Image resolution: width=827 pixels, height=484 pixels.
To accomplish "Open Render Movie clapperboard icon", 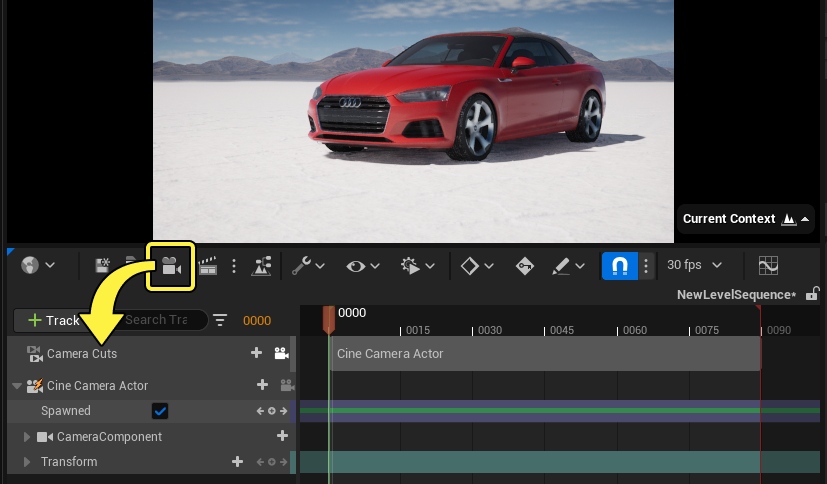I will [208, 266].
